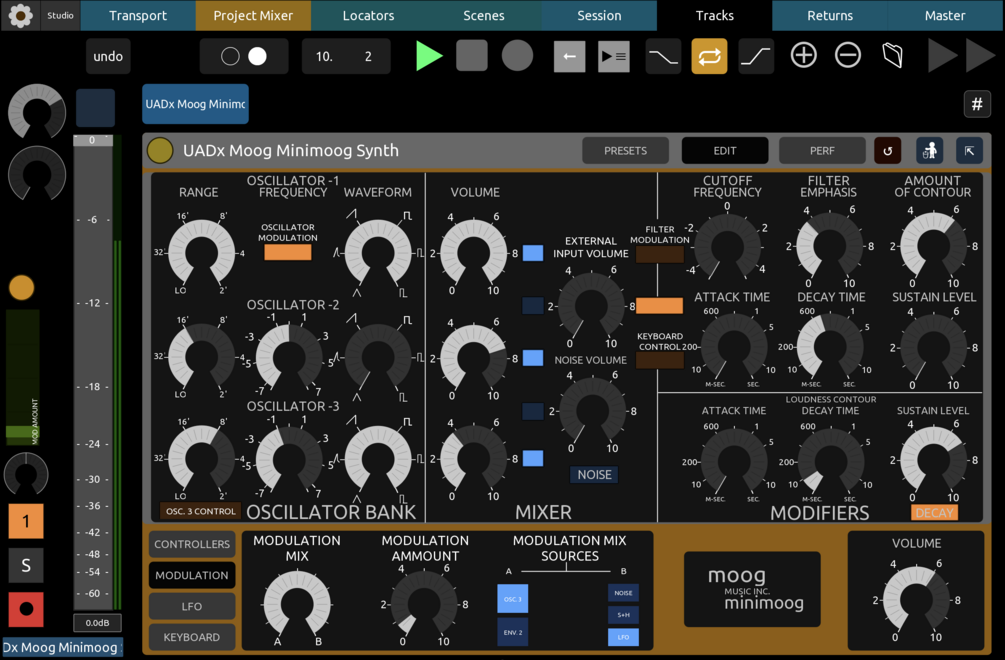Open the plugin PRESETS view
The image size is (1005, 660).
click(x=626, y=151)
